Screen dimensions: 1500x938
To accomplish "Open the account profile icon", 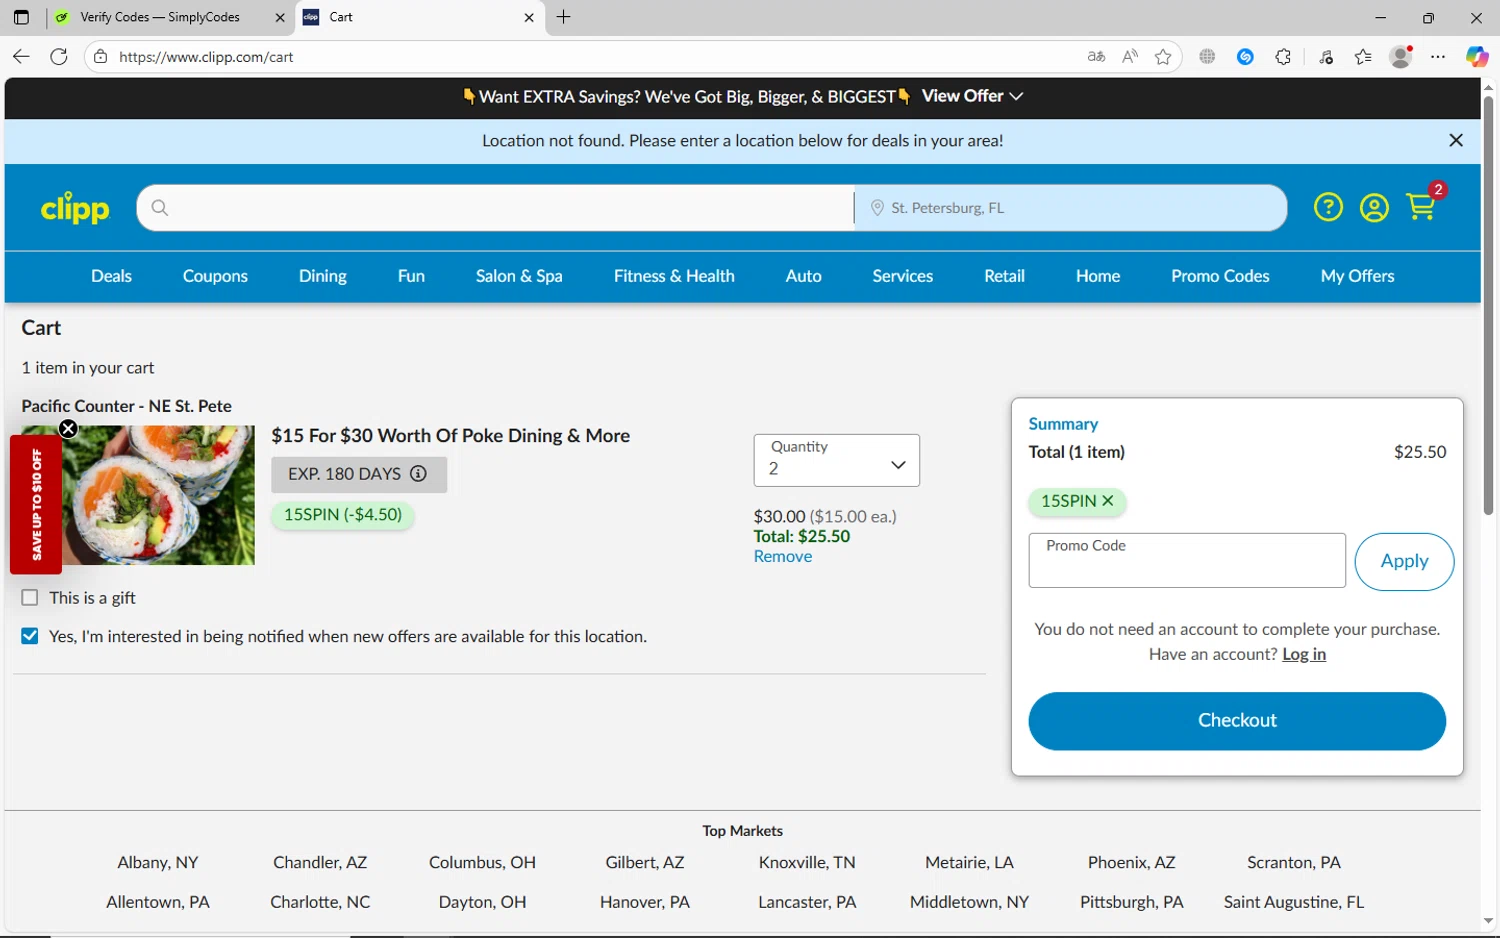I will point(1374,208).
